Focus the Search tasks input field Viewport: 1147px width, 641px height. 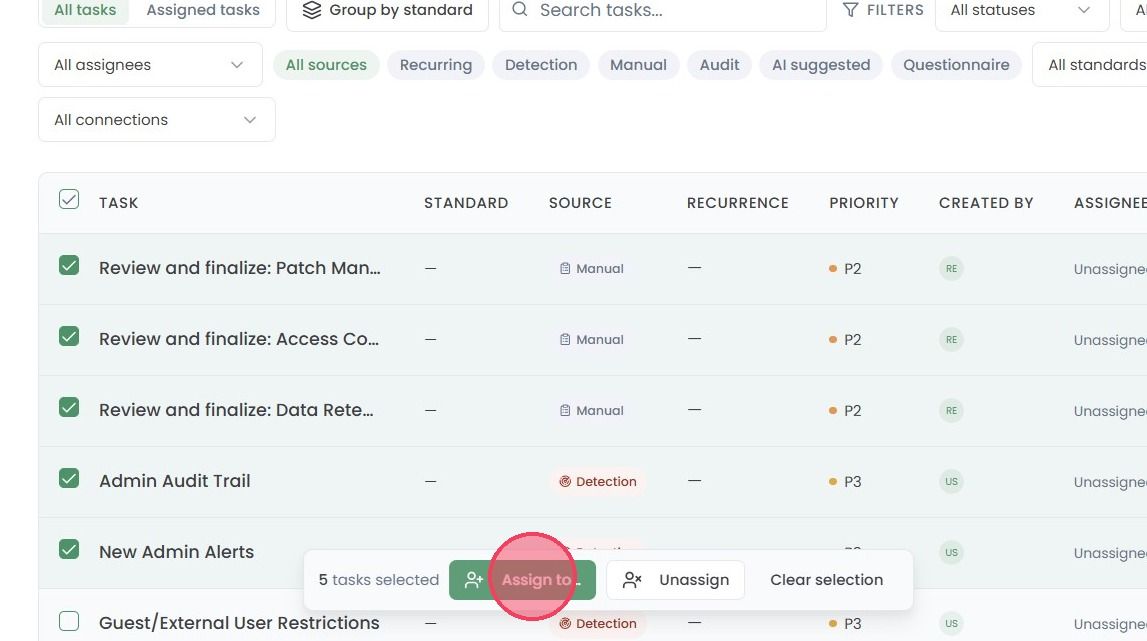[x=663, y=10]
